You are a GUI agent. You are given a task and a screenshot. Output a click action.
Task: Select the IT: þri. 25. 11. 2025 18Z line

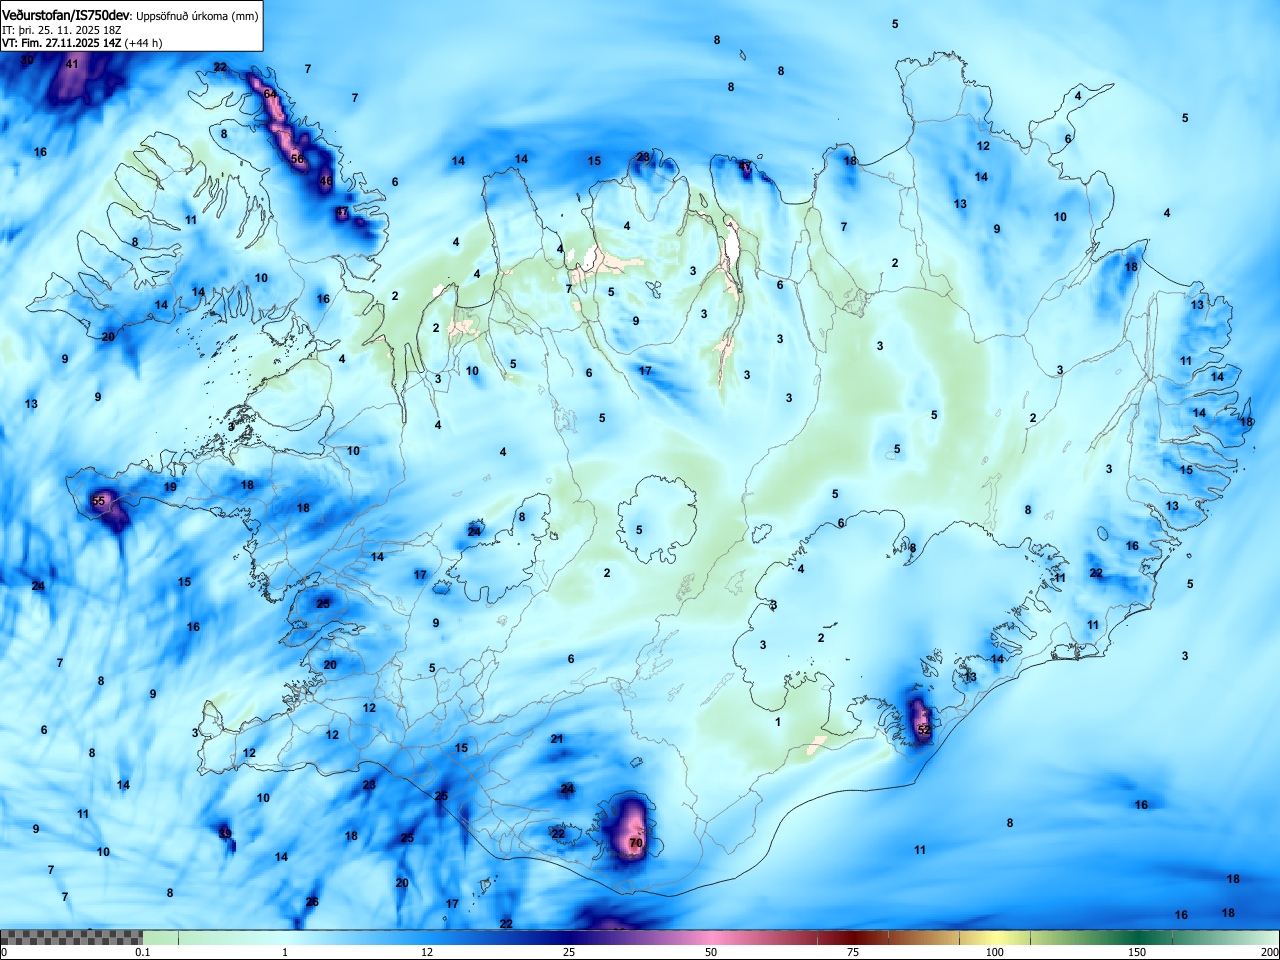point(62,30)
